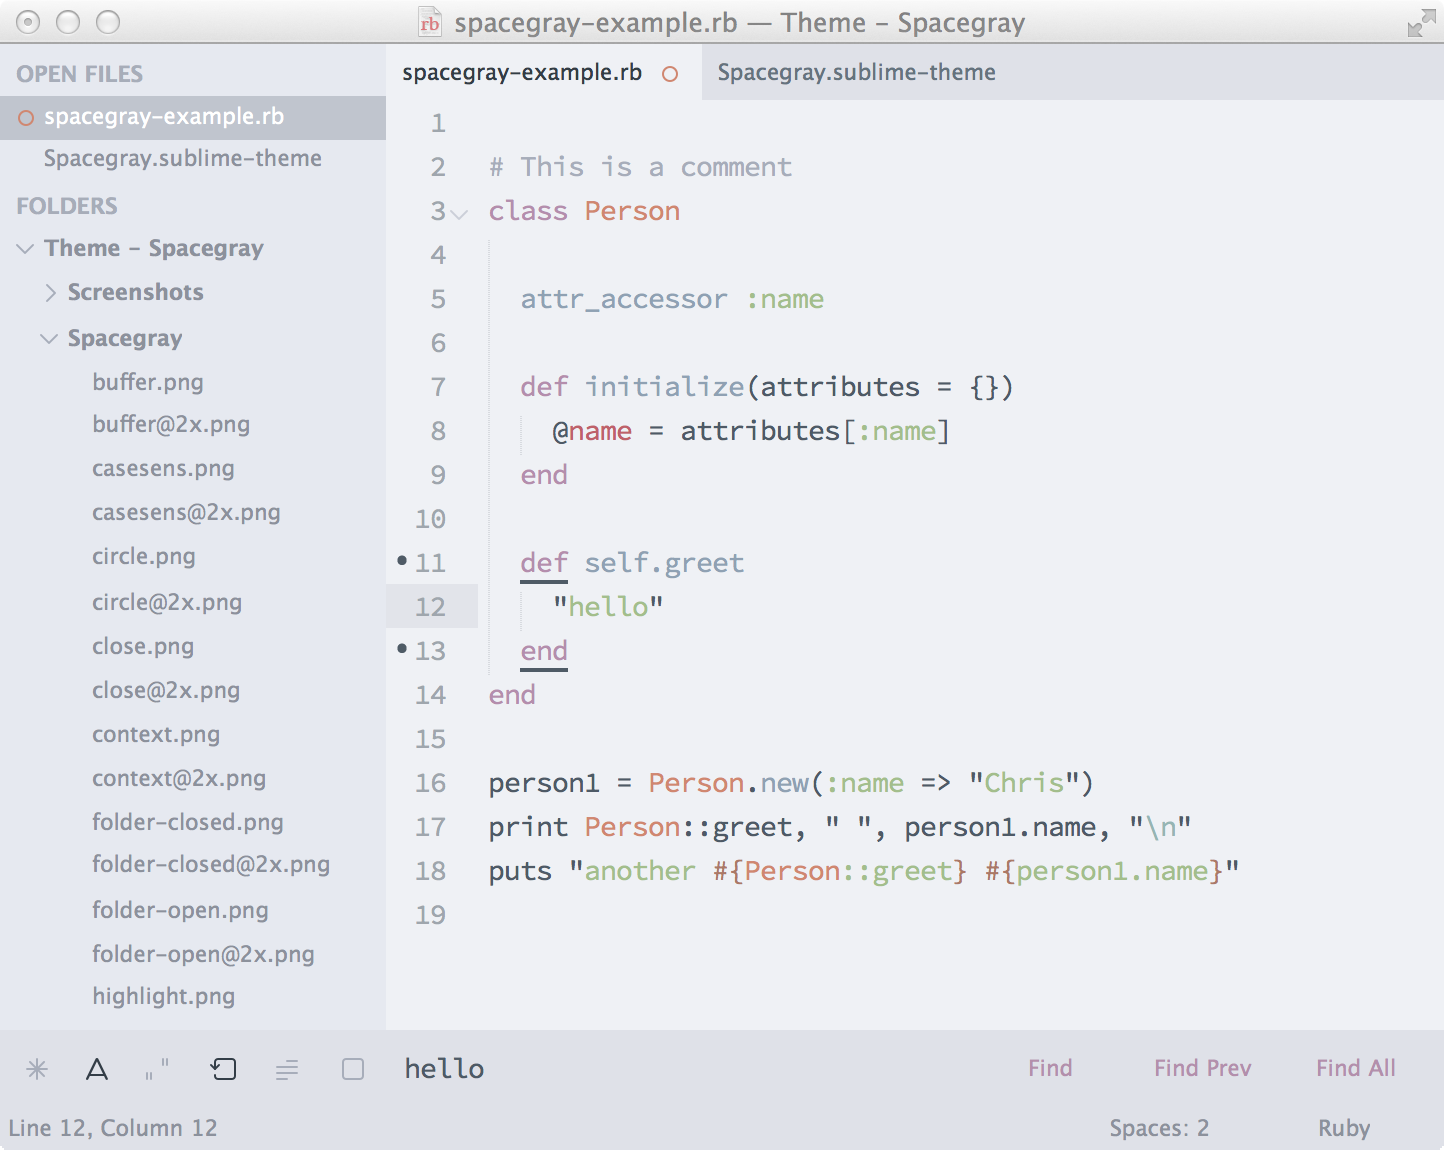The image size is (1444, 1150).
Task: Click the "hello" string on line 12
Action: pos(608,607)
